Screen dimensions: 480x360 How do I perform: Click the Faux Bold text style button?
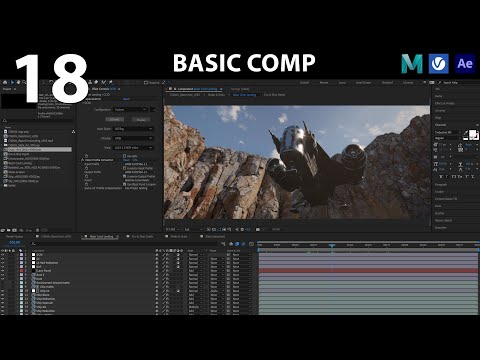tap(441, 176)
